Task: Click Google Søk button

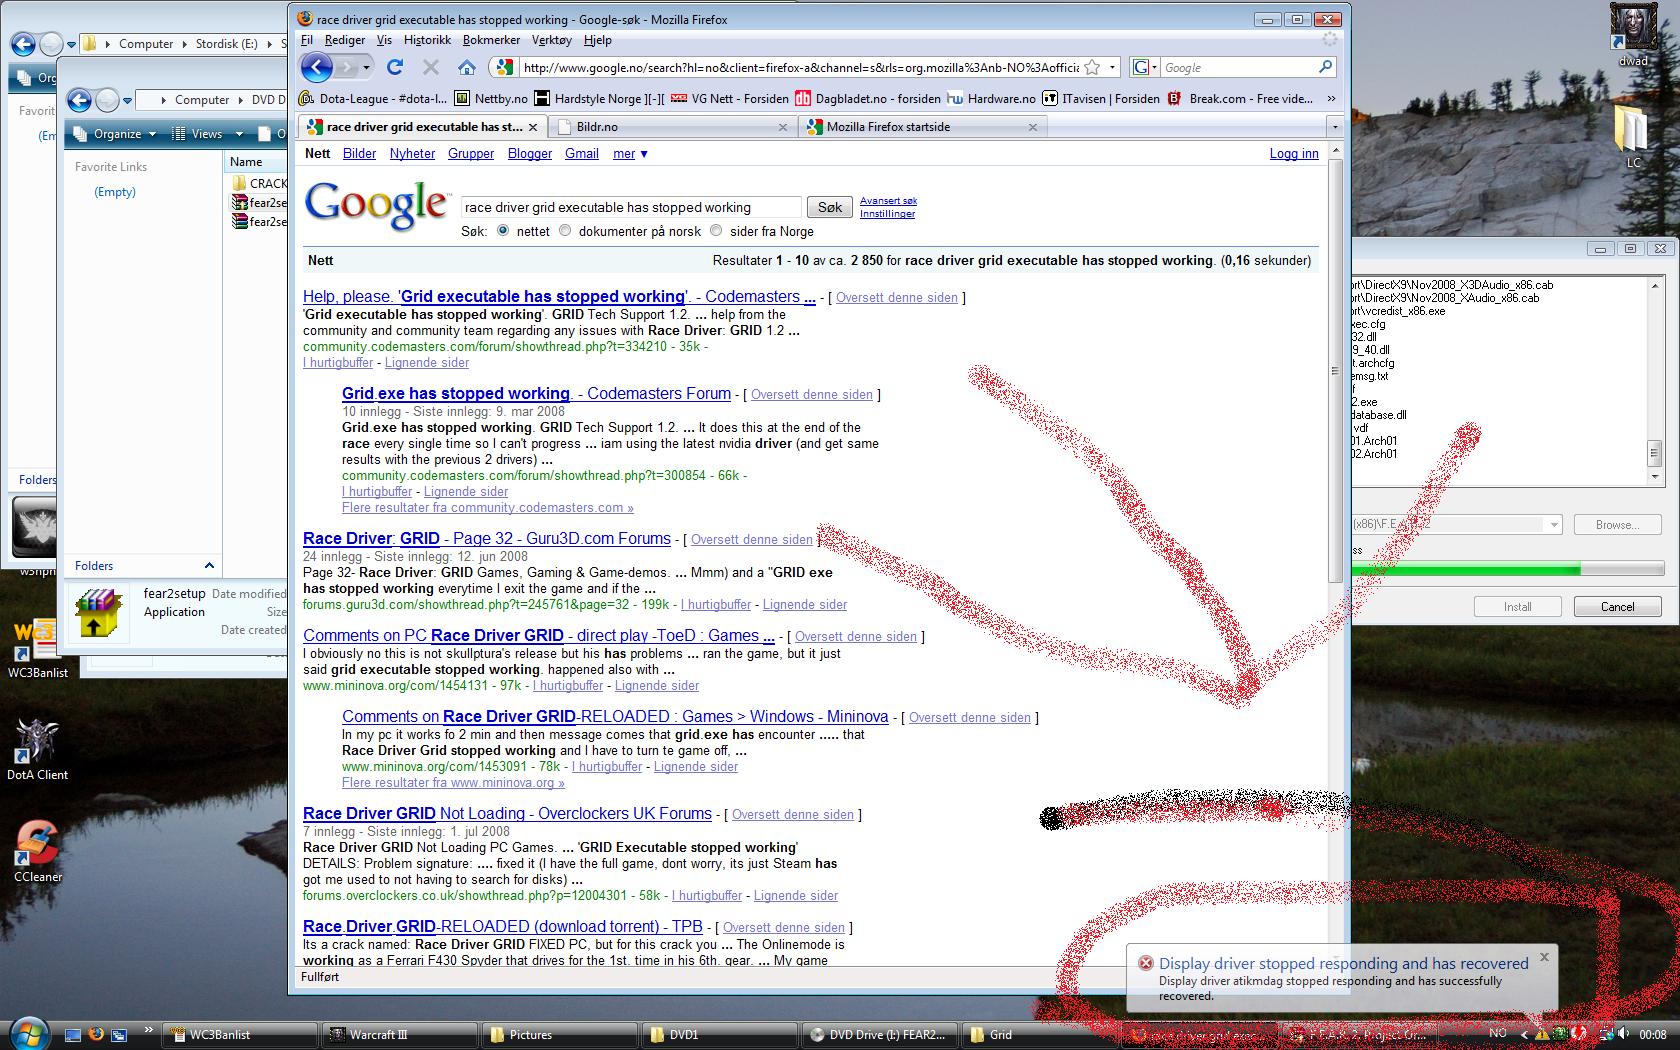Action: [x=830, y=207]
